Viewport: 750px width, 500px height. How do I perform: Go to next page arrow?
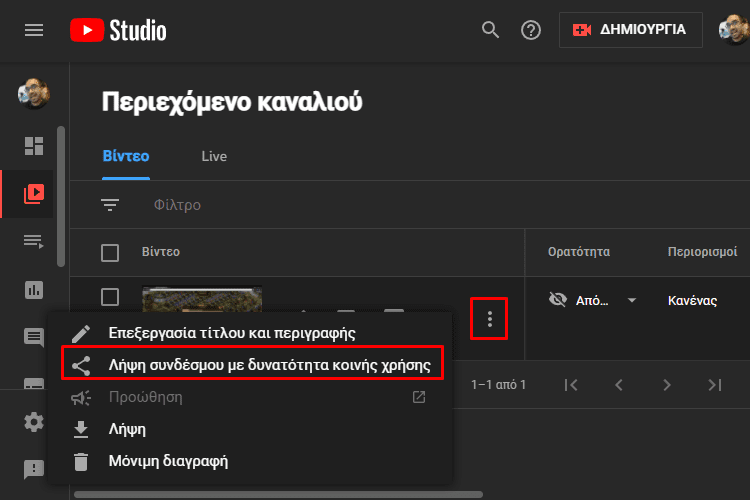click(667, 385)
